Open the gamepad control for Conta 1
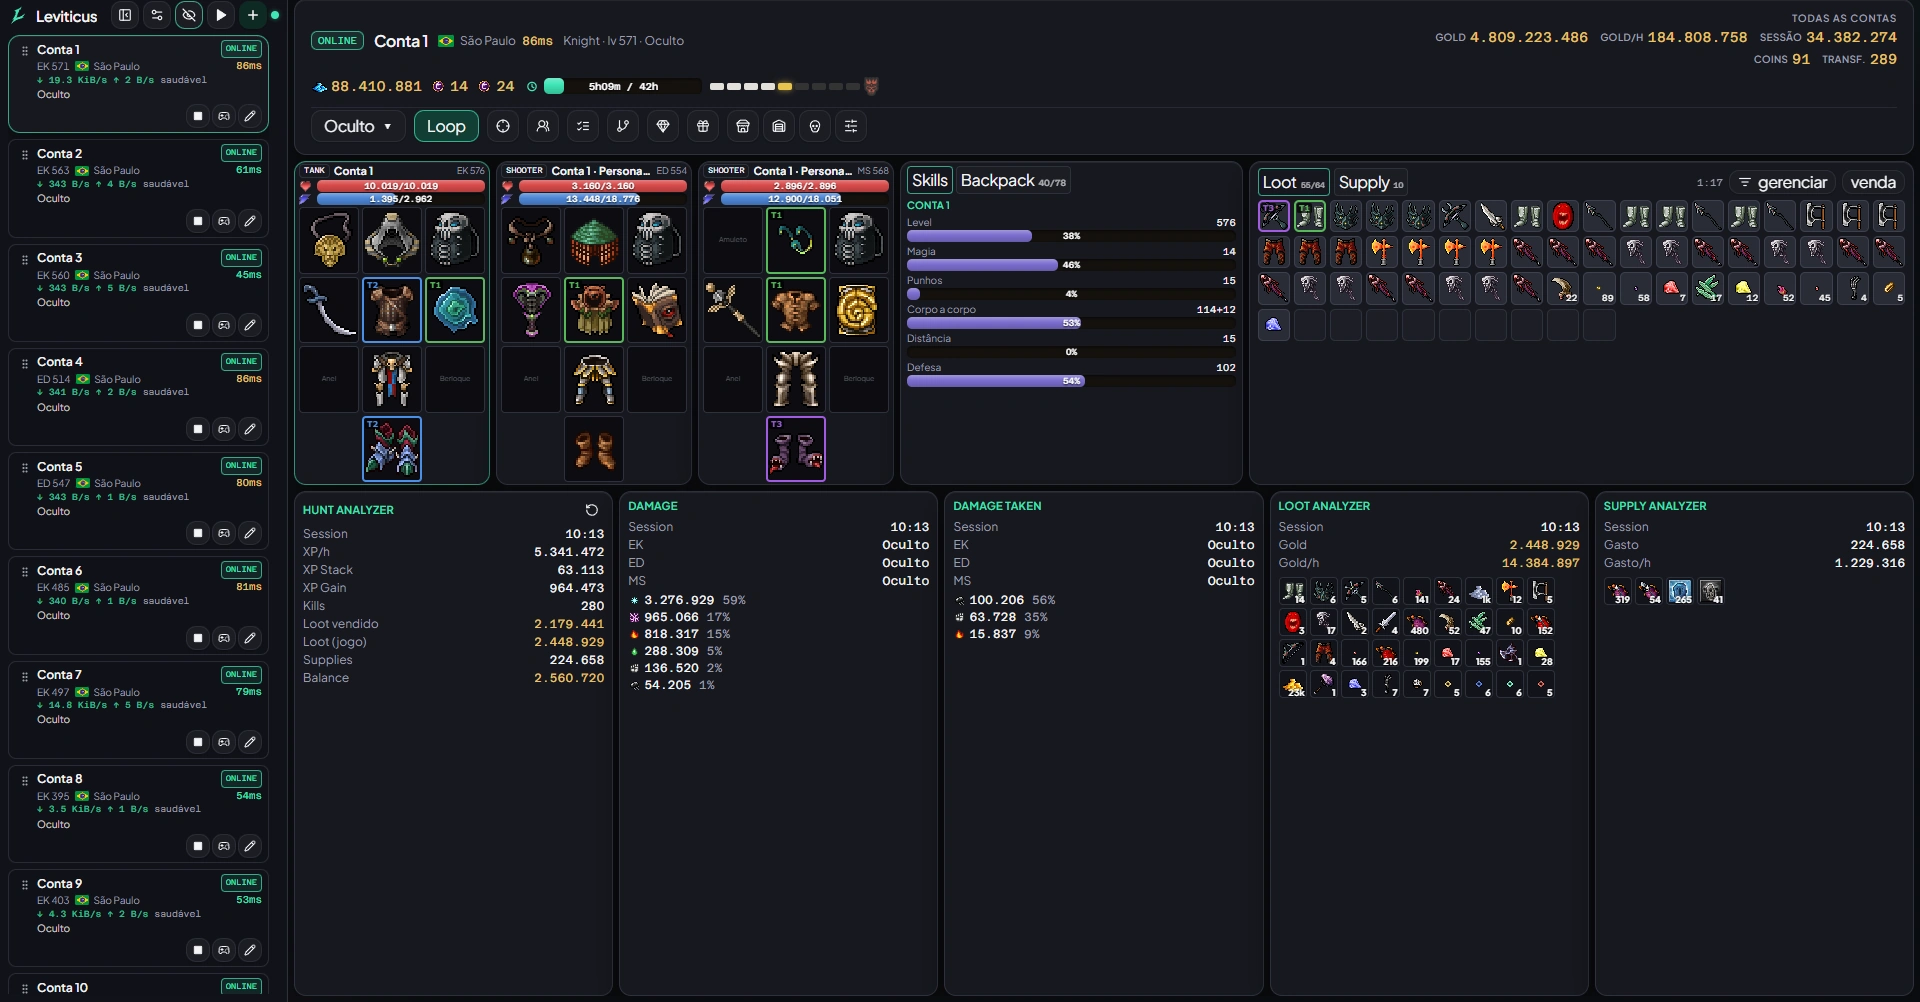The image size is (1920, 1002). coord(224,116)
